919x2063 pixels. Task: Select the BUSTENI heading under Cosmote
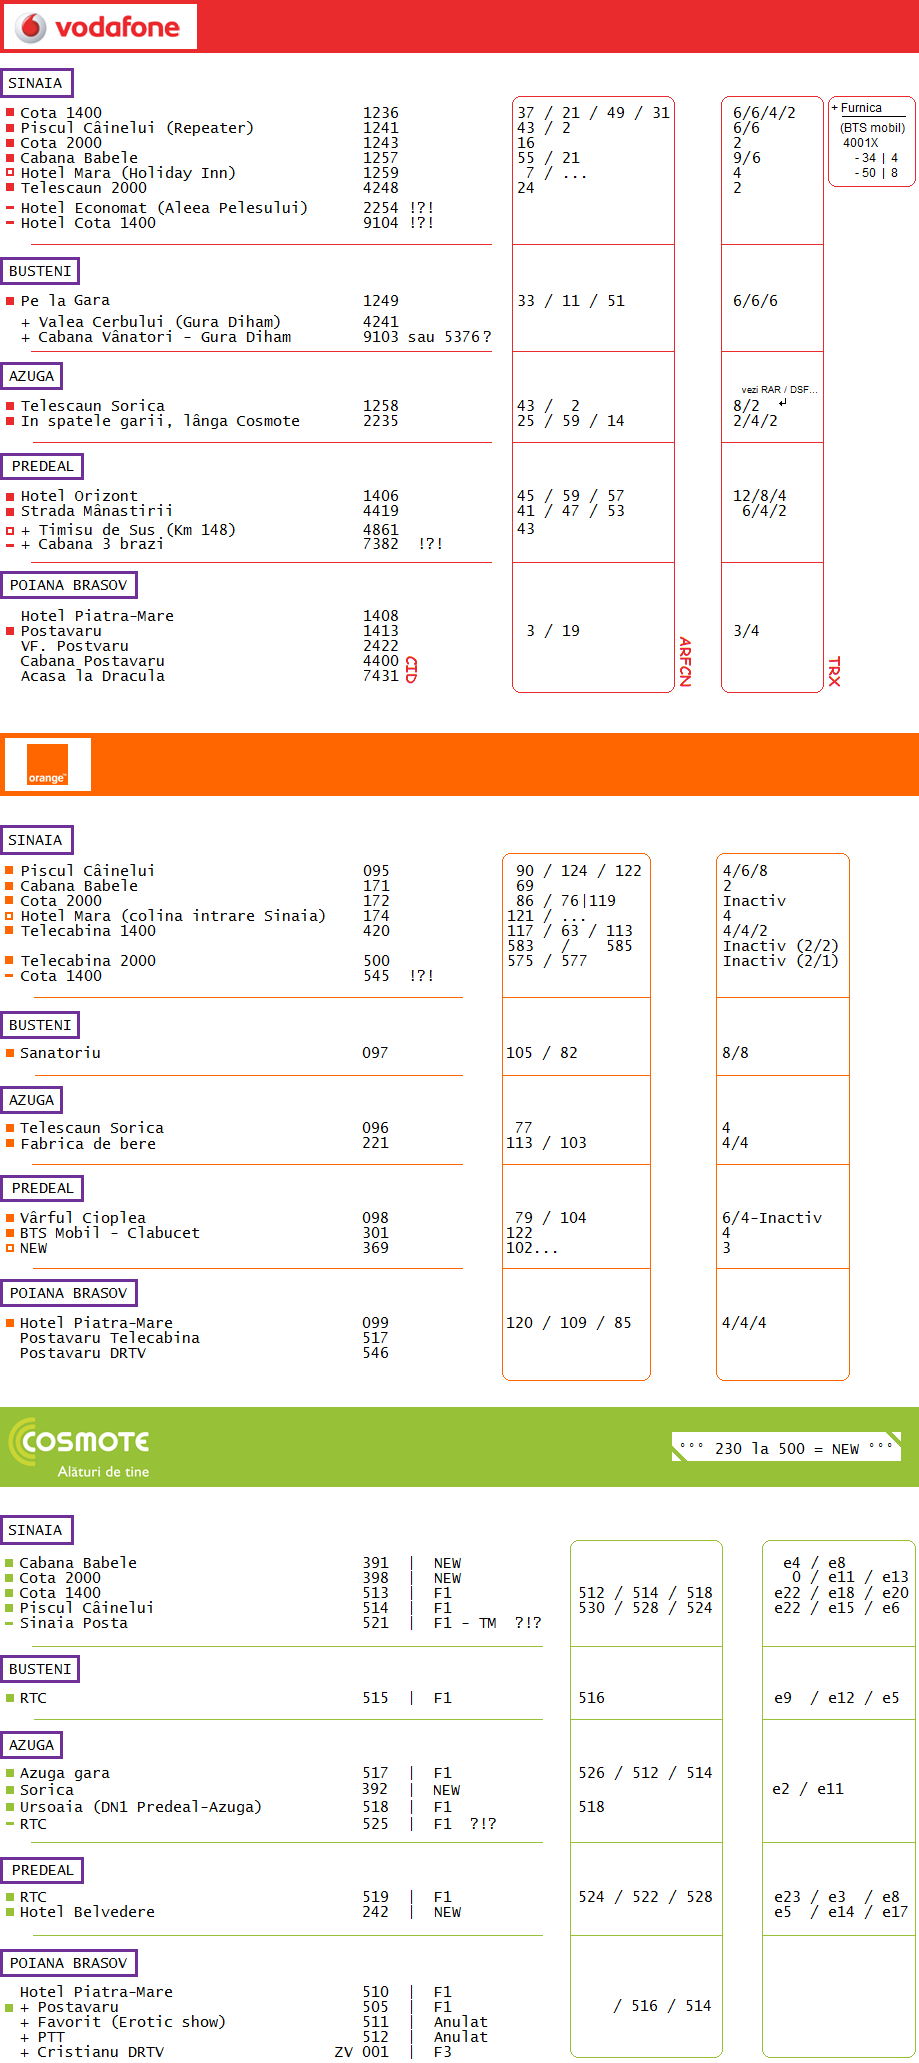[x=40, y=1669]
